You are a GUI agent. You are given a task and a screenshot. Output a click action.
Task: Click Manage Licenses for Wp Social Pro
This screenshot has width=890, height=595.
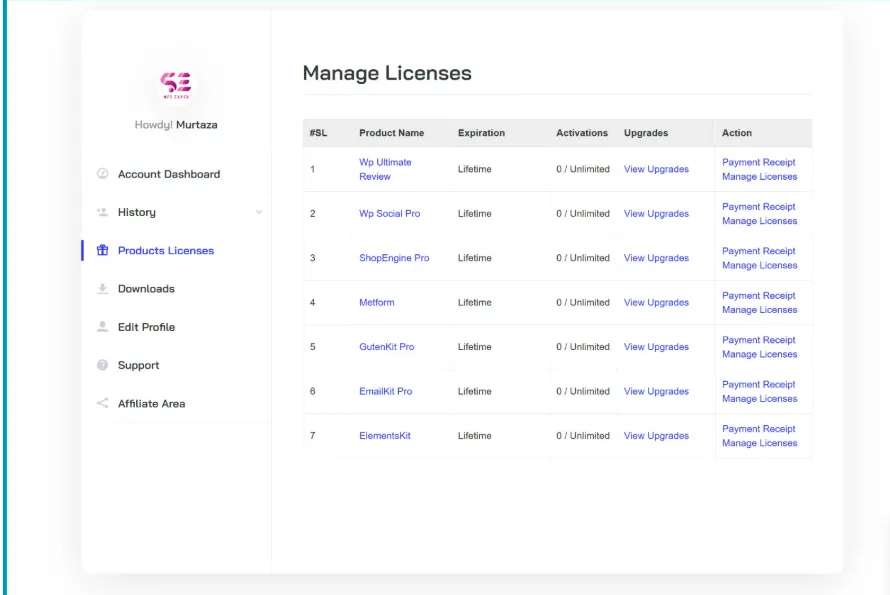[x=759, y=221]
